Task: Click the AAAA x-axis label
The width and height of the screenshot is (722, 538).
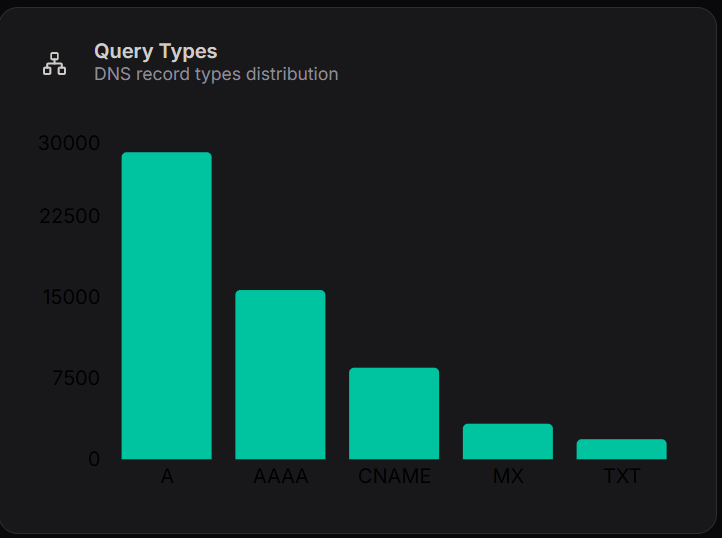Action: click(280, 477)
